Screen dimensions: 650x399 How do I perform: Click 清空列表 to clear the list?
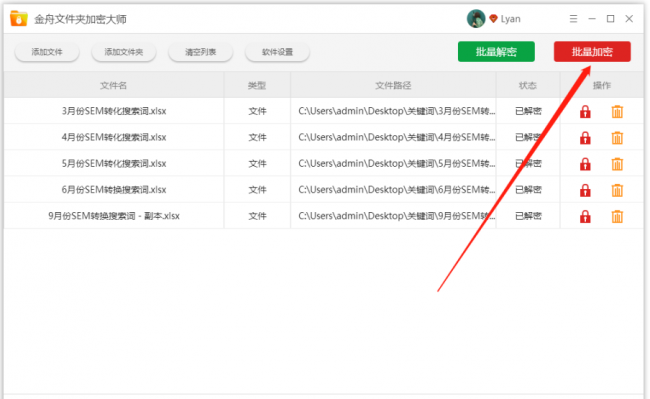(201, 52)
